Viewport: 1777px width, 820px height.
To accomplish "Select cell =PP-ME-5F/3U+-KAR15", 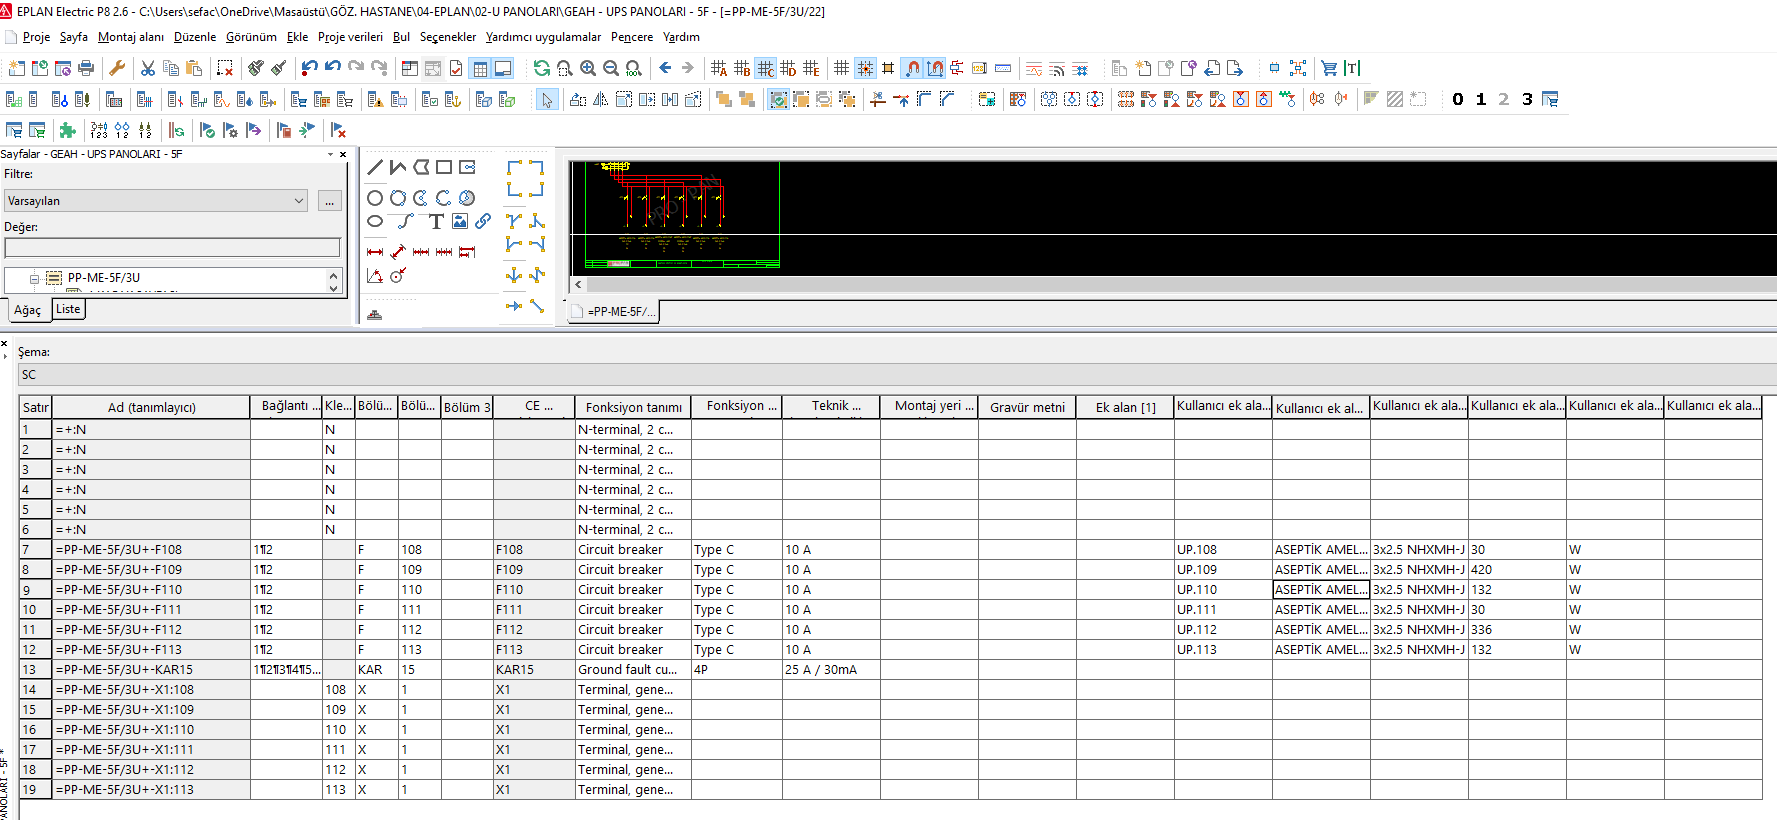I will [151, 670].
